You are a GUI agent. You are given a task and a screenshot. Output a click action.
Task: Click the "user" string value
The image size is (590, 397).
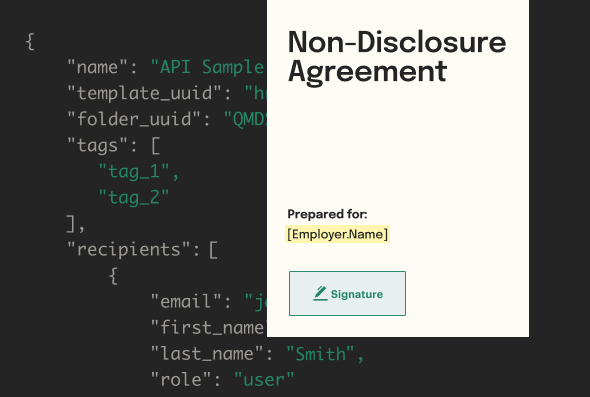(x=264, y=380)
